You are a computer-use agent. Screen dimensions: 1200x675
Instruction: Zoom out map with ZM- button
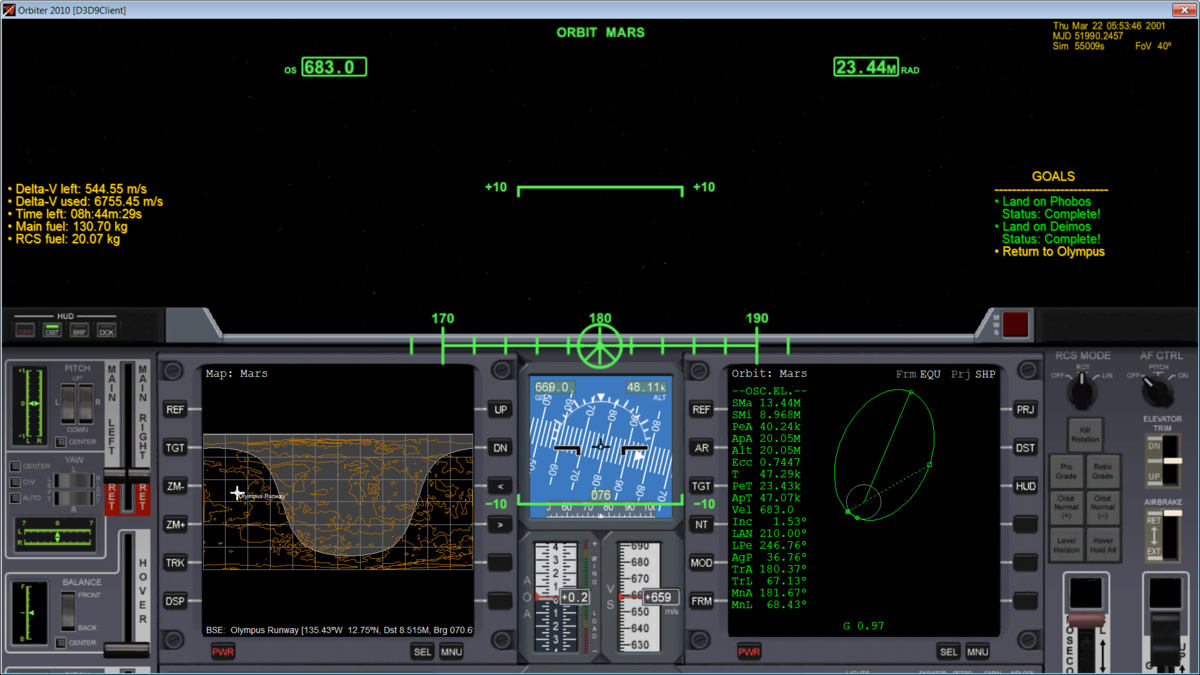click(x=175, y=486)
